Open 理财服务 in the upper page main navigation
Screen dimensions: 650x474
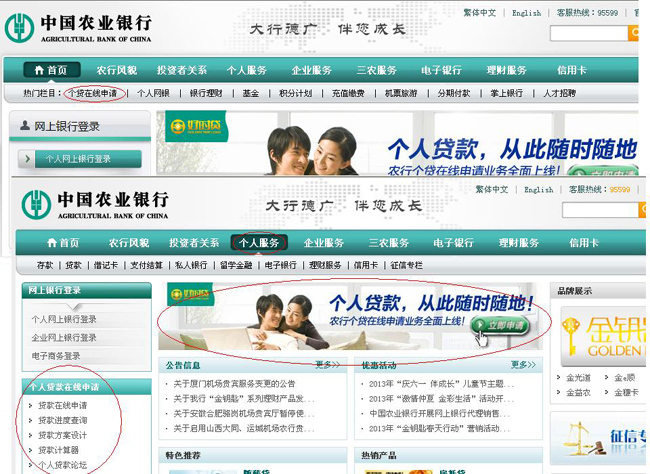coord(507,70)
